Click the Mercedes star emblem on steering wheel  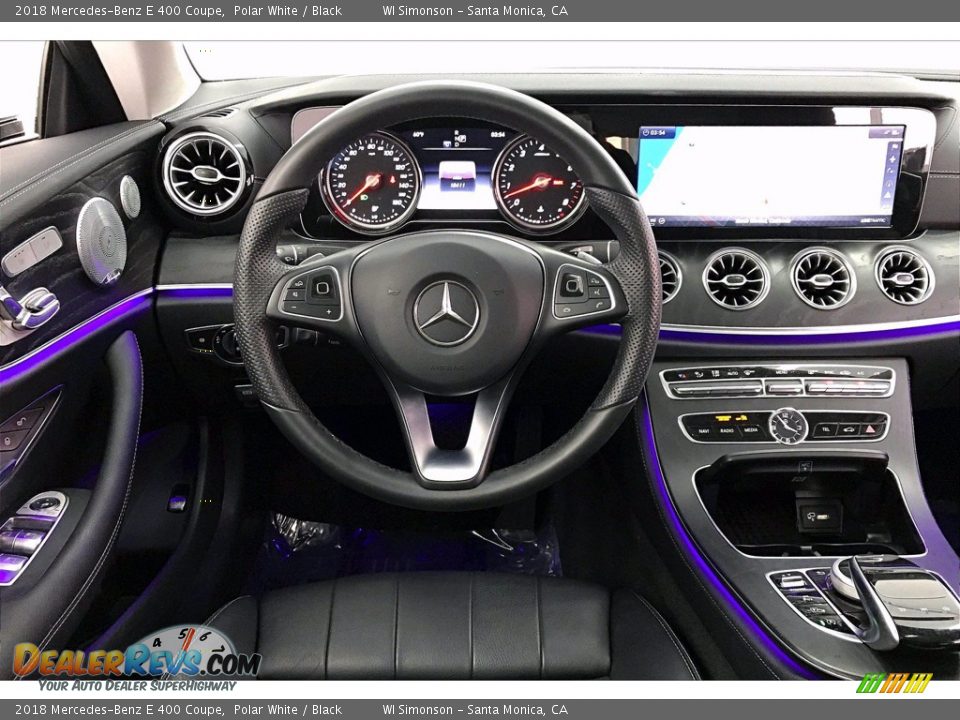click(x=446, y=313)
